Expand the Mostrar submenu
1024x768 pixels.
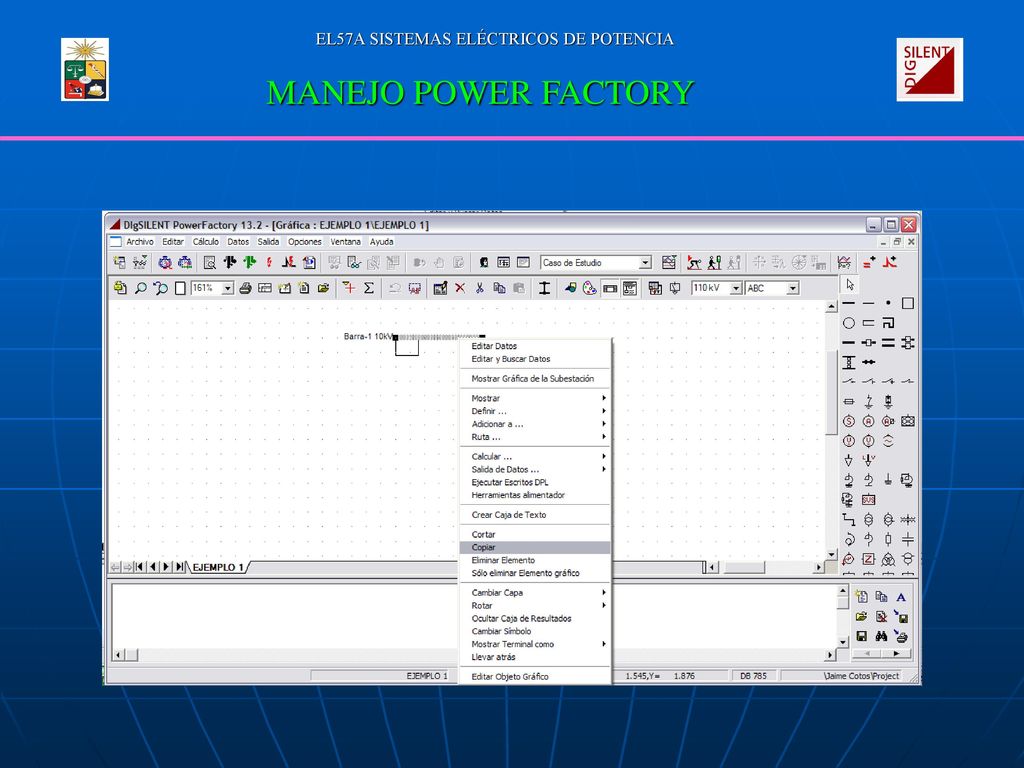(x=535, y=398)
